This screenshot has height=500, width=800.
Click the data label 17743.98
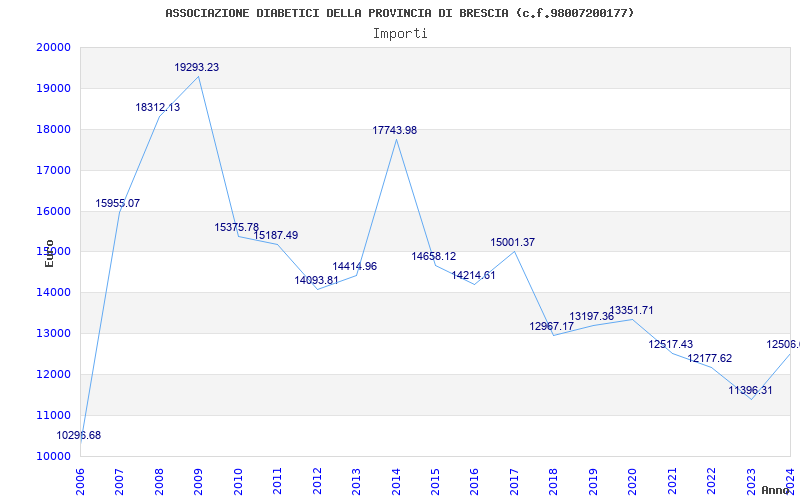click(394, 130)
